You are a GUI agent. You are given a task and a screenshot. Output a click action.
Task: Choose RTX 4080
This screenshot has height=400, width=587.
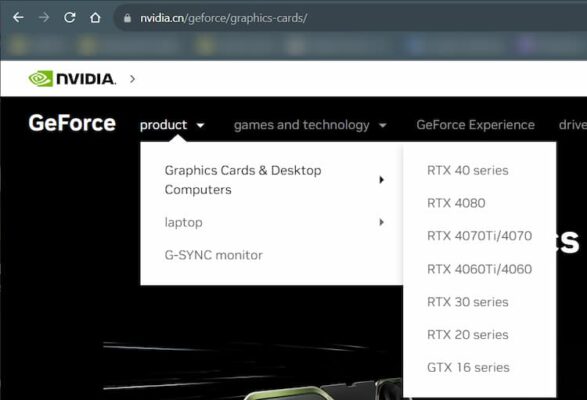[456, 203]
